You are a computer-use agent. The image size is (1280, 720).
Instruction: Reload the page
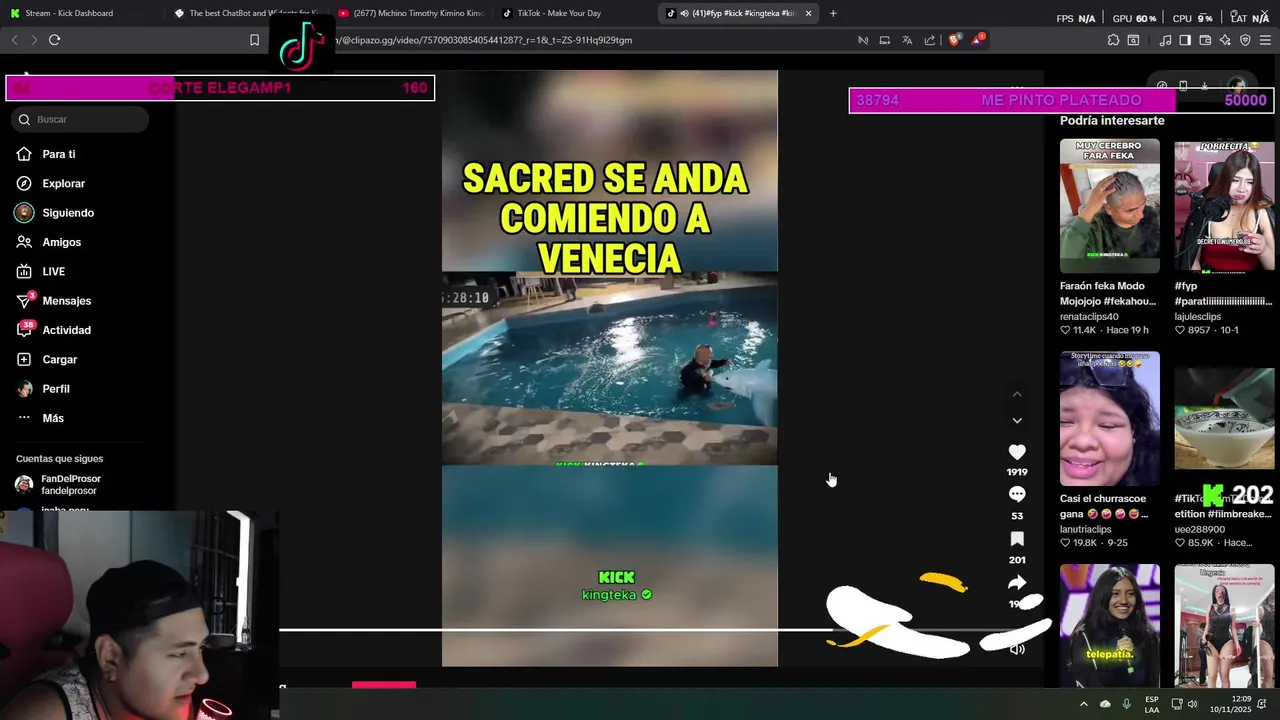tap(54, 40)
